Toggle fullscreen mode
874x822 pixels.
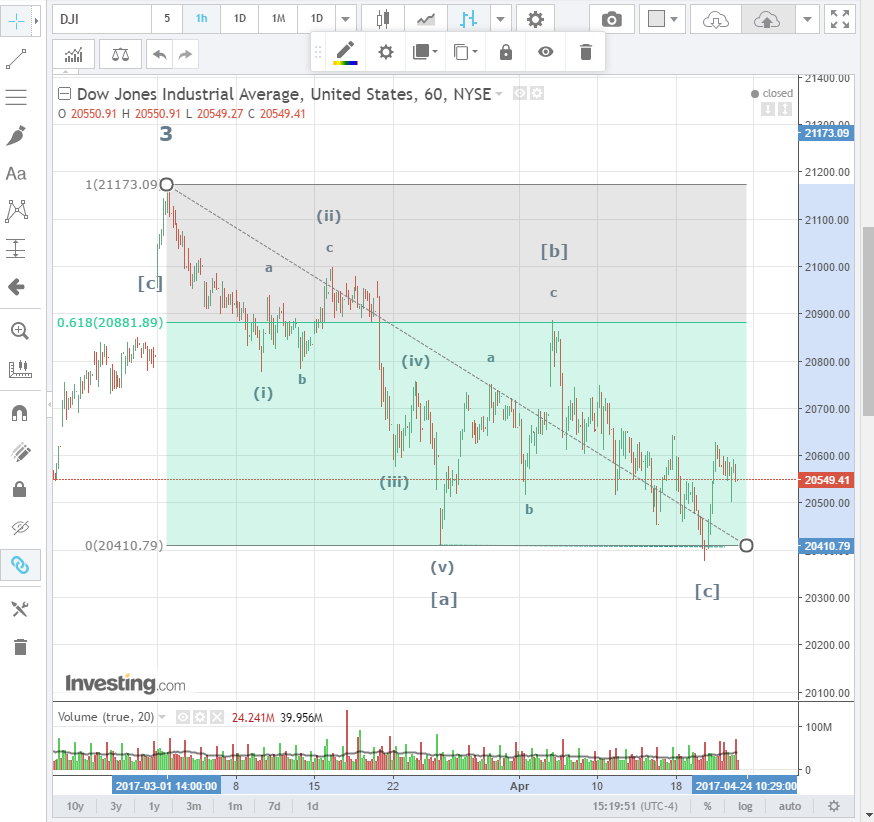tap(839, 20)
